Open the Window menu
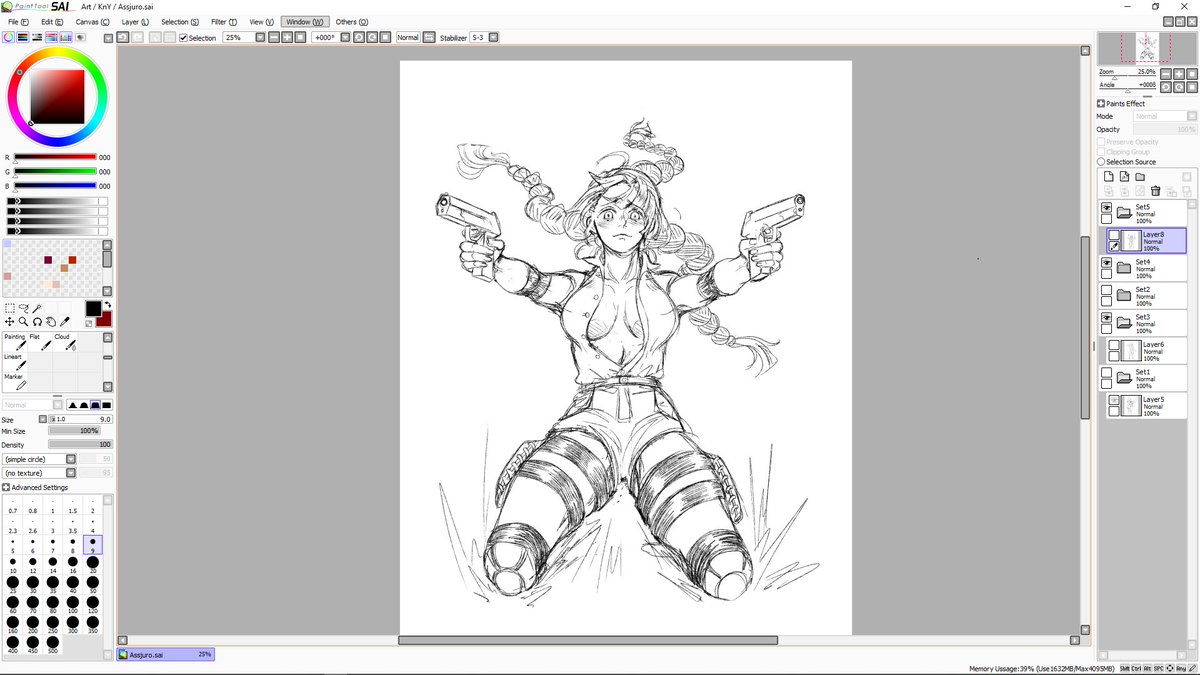 click(x=303, y=21)
